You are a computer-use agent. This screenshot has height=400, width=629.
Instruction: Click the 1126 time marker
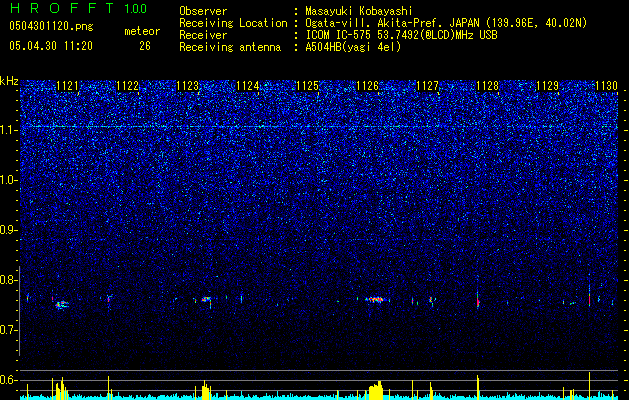coord(367,86)
